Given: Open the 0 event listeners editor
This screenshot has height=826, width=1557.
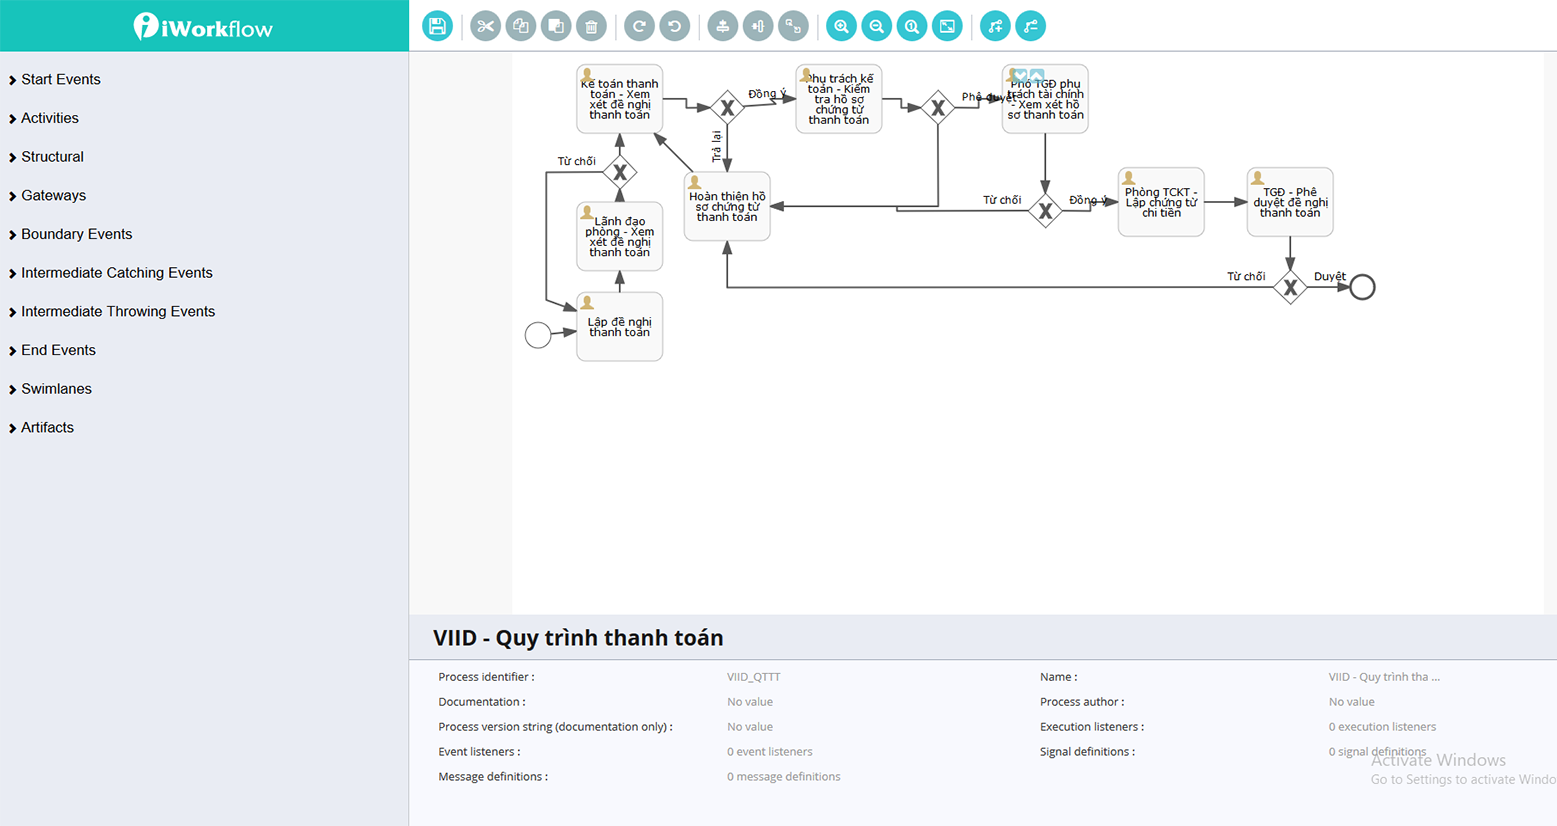Looking at the screenshot, I should 770,752.
